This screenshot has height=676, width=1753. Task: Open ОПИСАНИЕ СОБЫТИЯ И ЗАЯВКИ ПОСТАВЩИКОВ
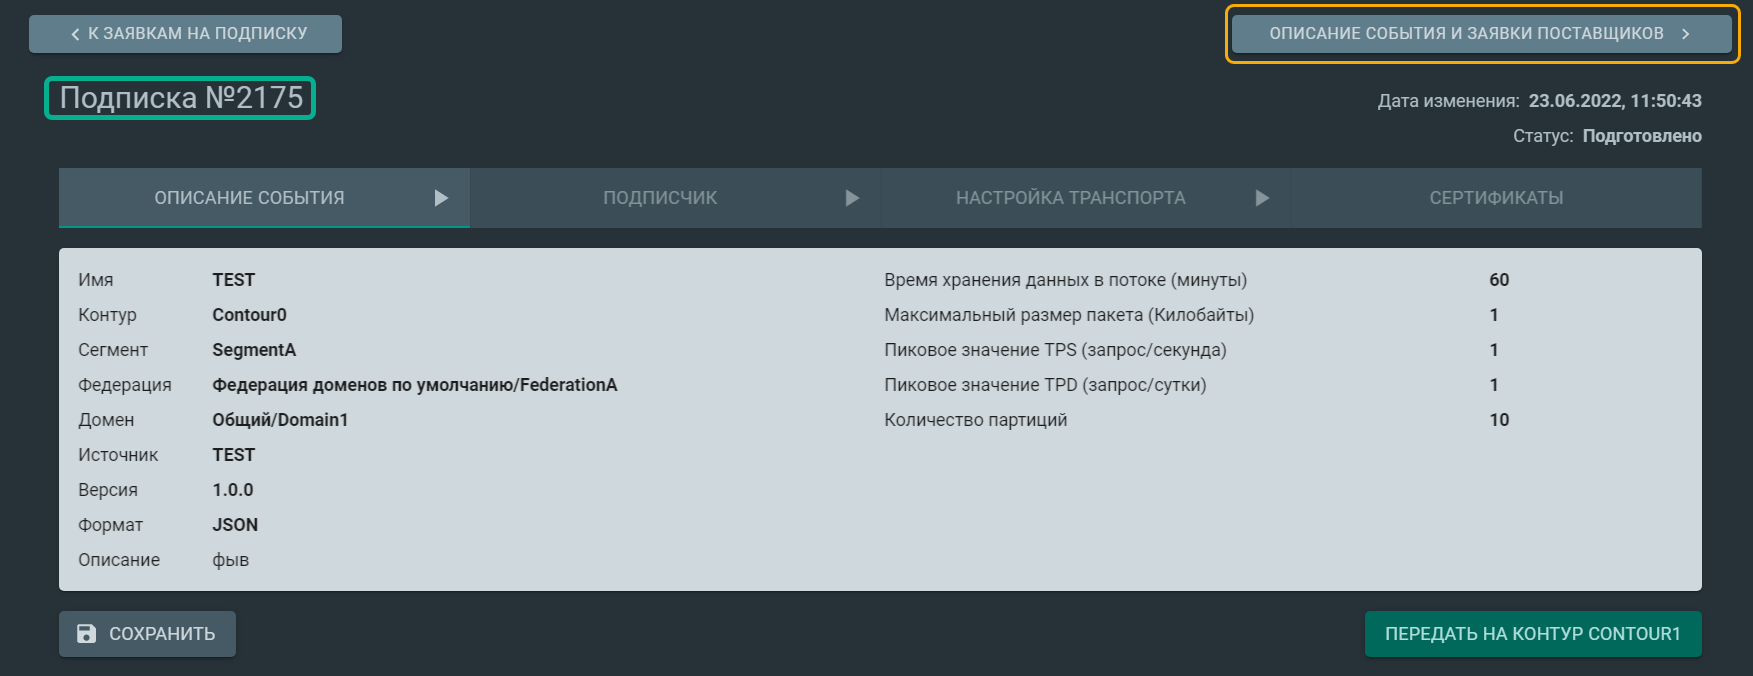1466,34
